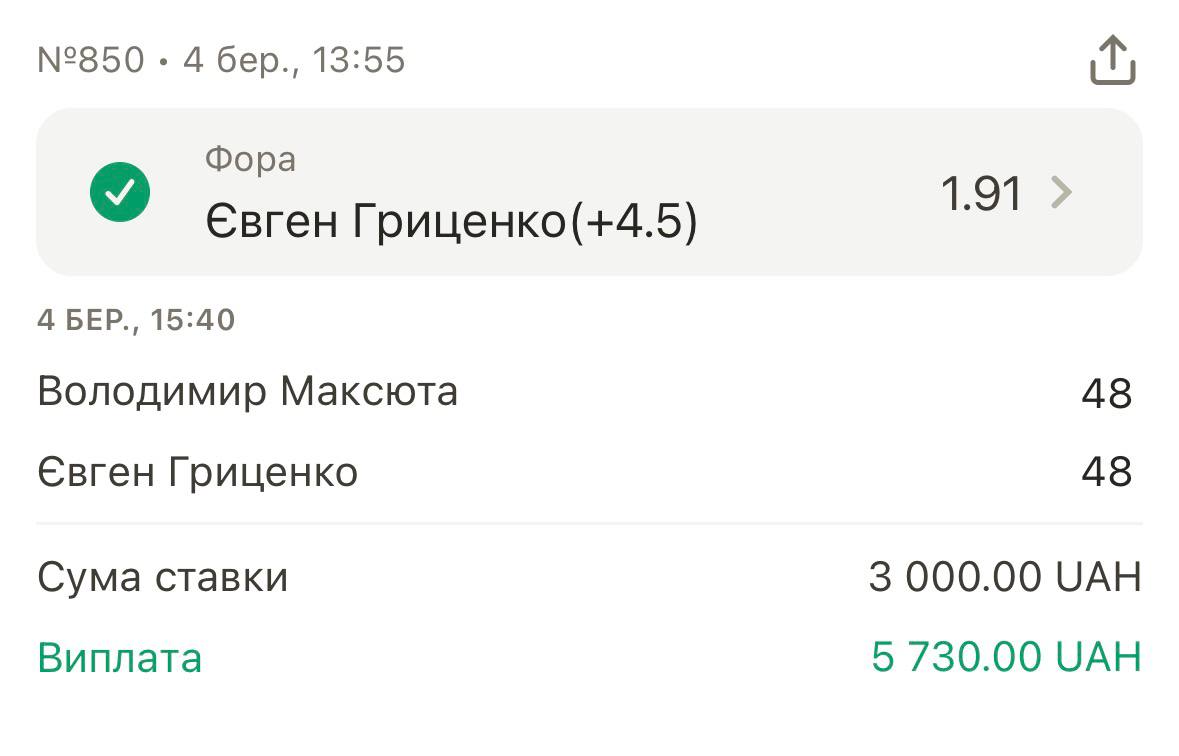
Task: Click the divider line above Сума ставки
Action: click(589, 523)
